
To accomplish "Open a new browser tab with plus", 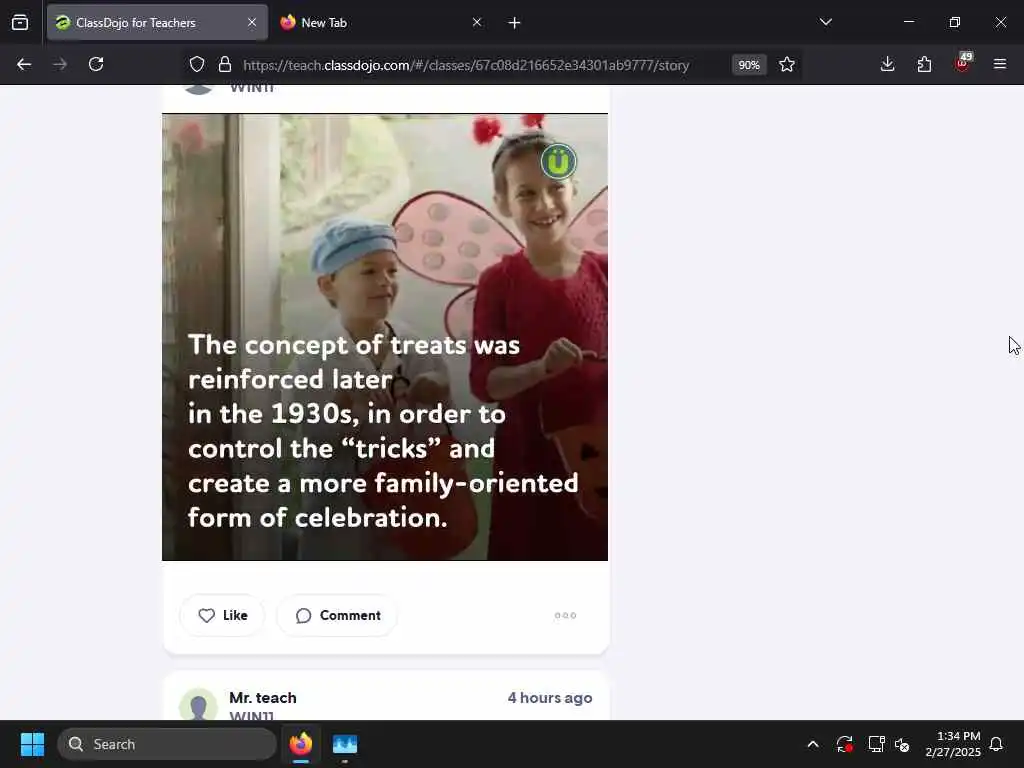I will (515, 23).
